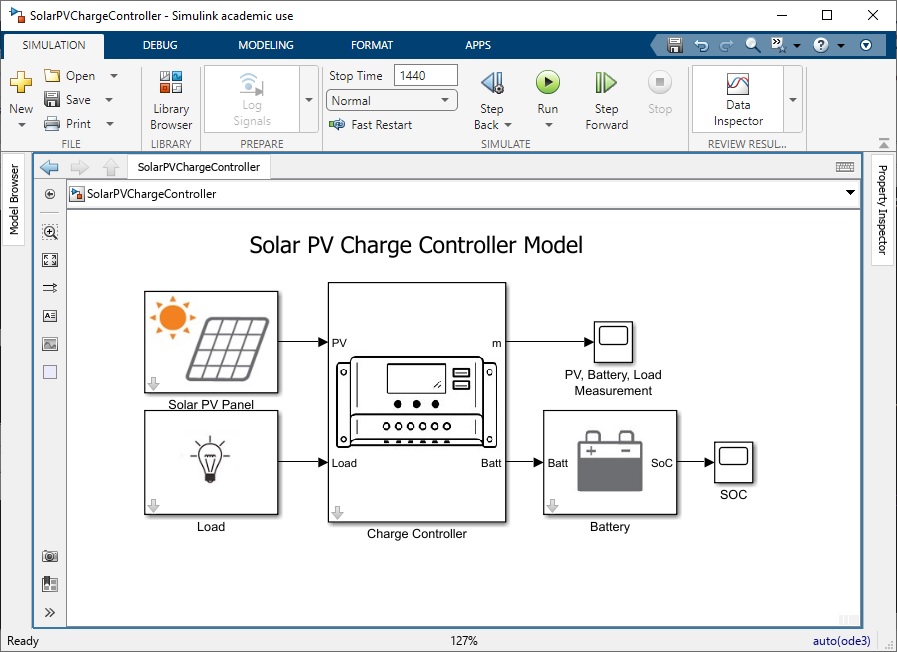Screen dimensions: 897x652
Task: Select the Area box tool swatch
Action: coord(50,372)
